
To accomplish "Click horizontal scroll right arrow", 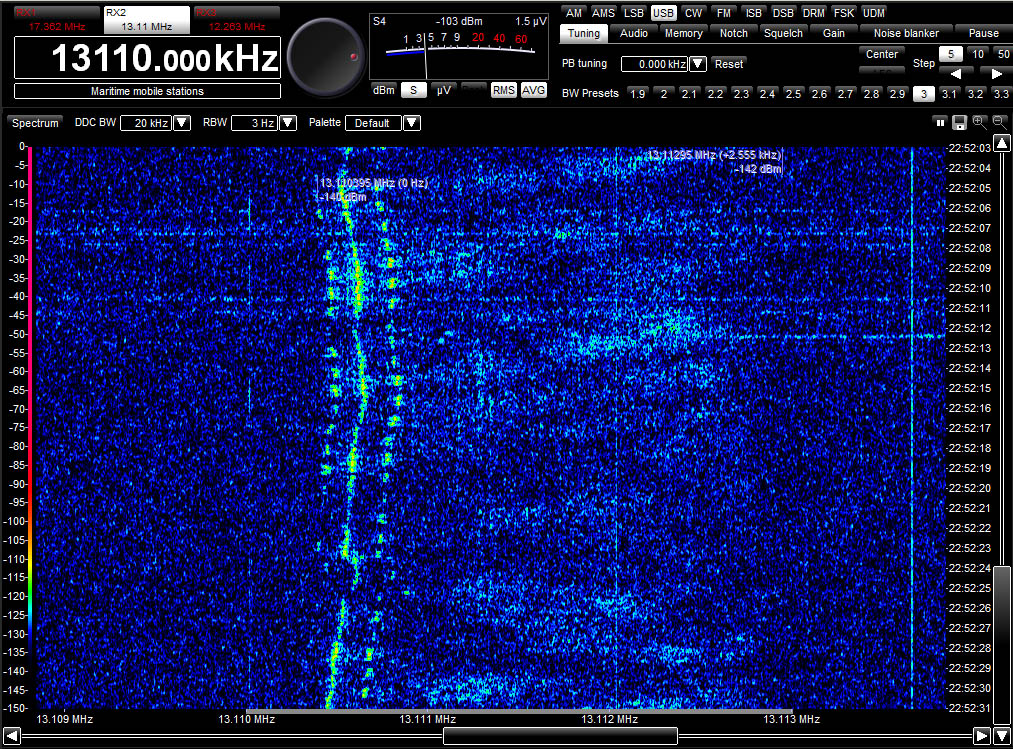I will click(x=981, y=735).
